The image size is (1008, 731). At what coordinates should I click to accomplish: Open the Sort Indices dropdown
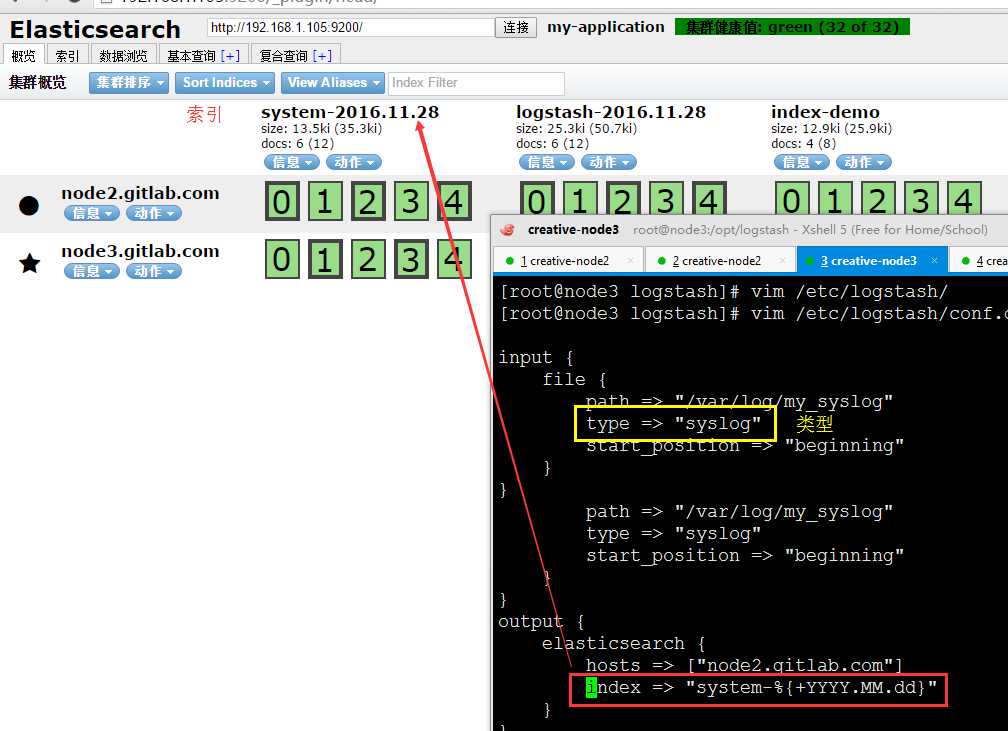coord(225,83)
